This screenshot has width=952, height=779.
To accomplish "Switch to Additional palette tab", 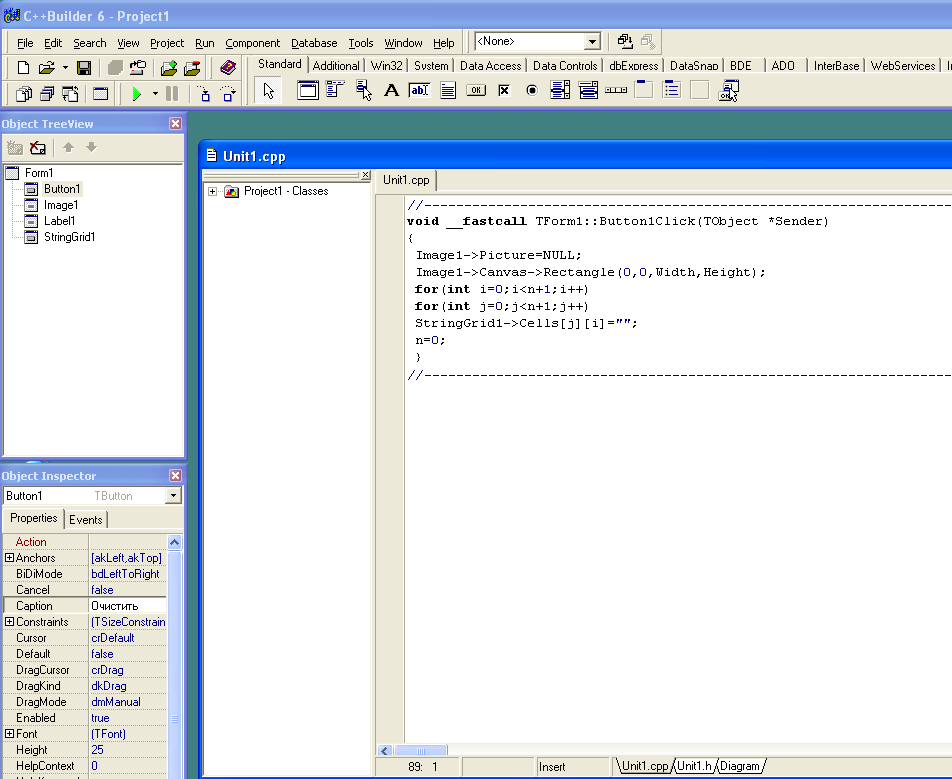I will coord(336,66).
